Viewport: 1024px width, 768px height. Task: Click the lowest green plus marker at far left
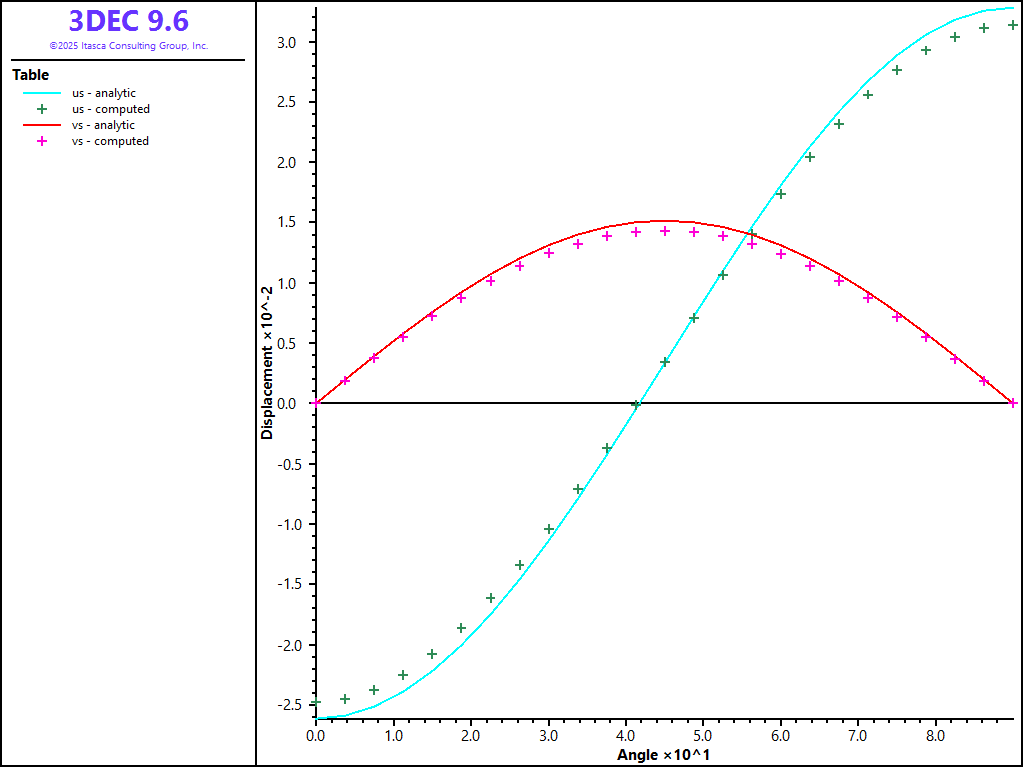(x=316, y=703)
